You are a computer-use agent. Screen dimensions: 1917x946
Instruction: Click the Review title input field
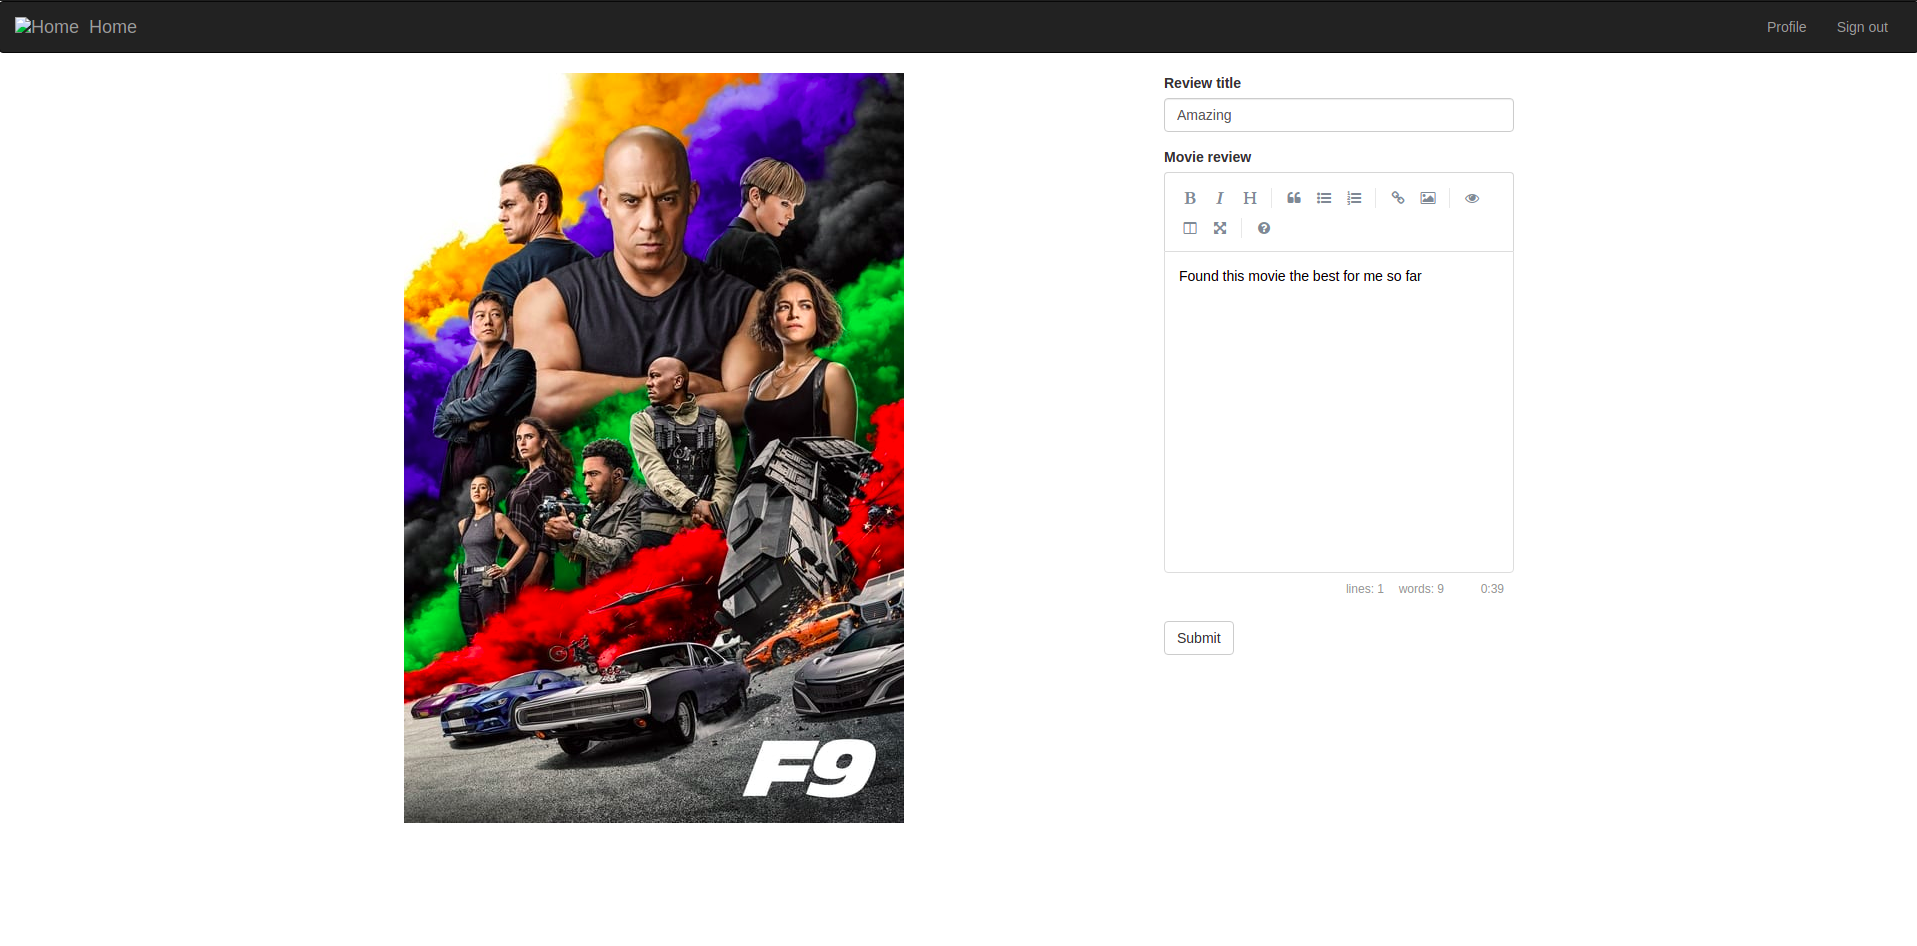(x=1338, y=115)
